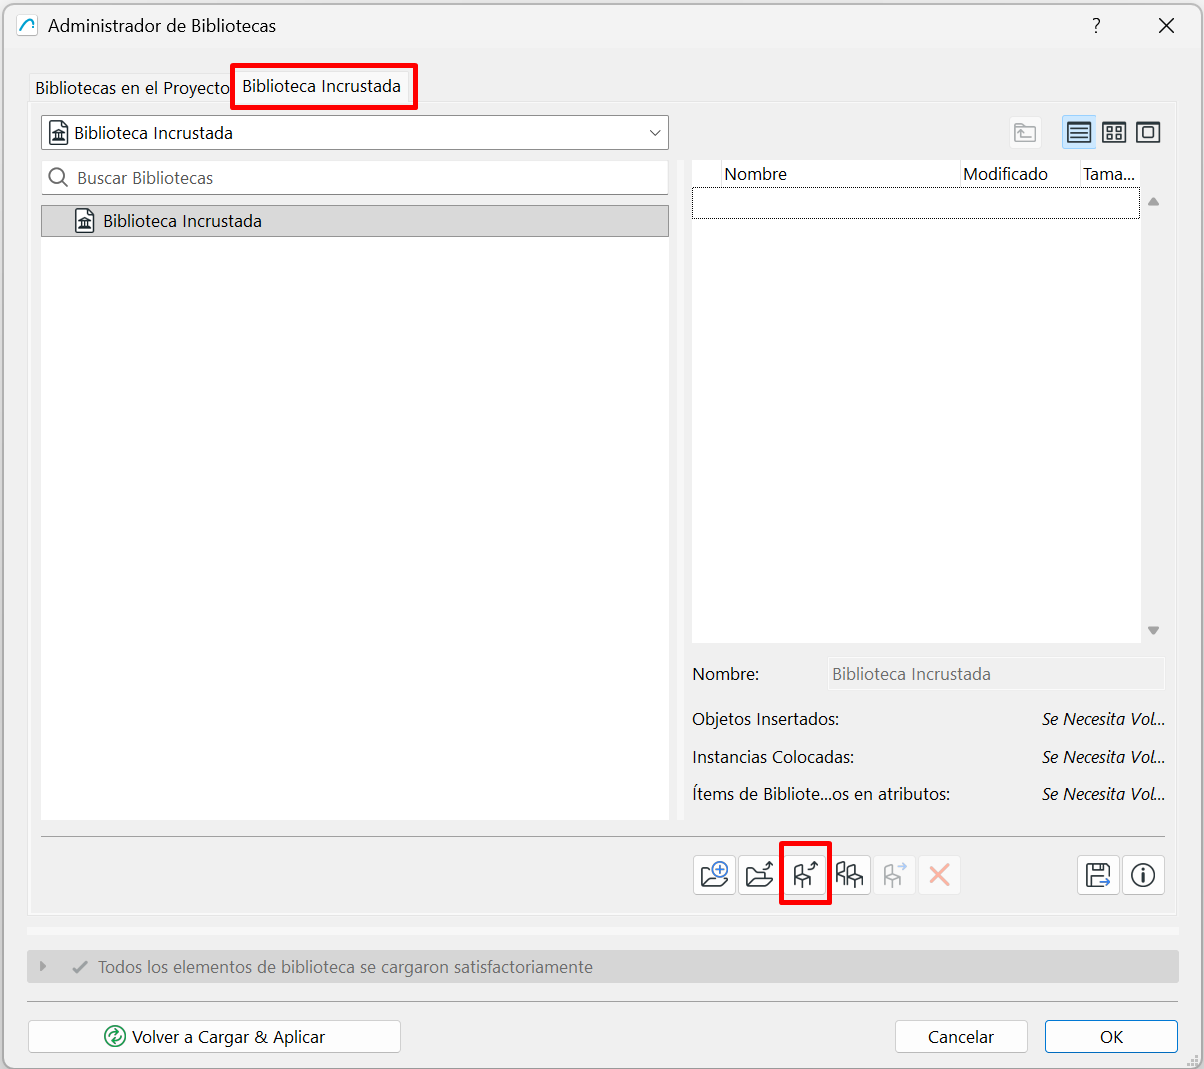Click the single chair icon with upward arrow
The height and width of the screenshot is (1069, 1204).
(x=805, y=875)
